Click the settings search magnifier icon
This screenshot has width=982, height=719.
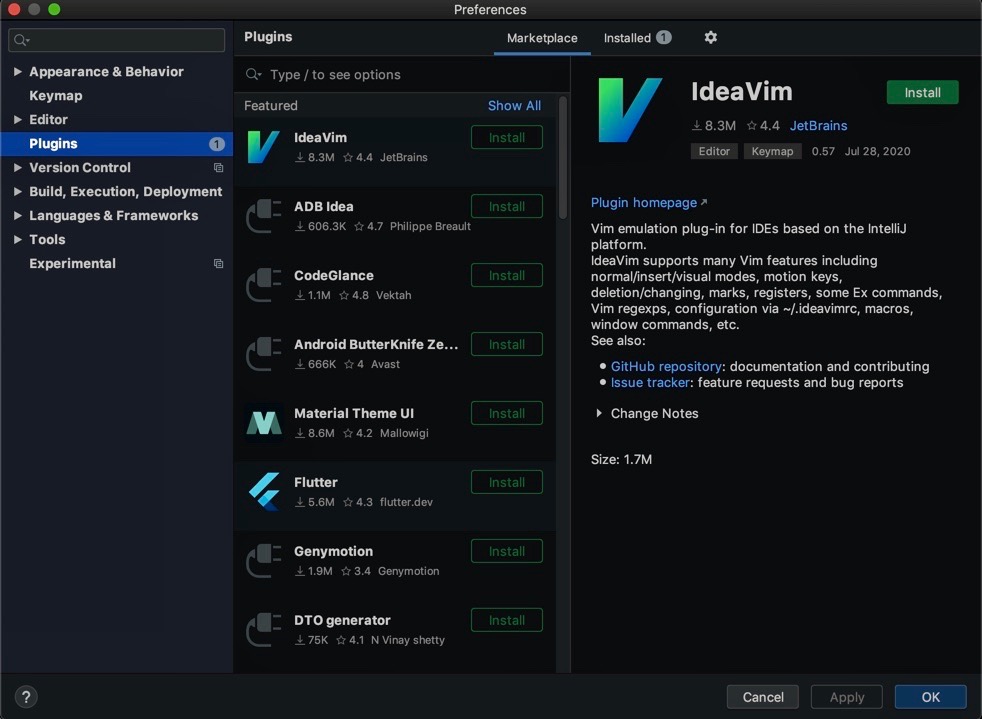tap(21, 40)
